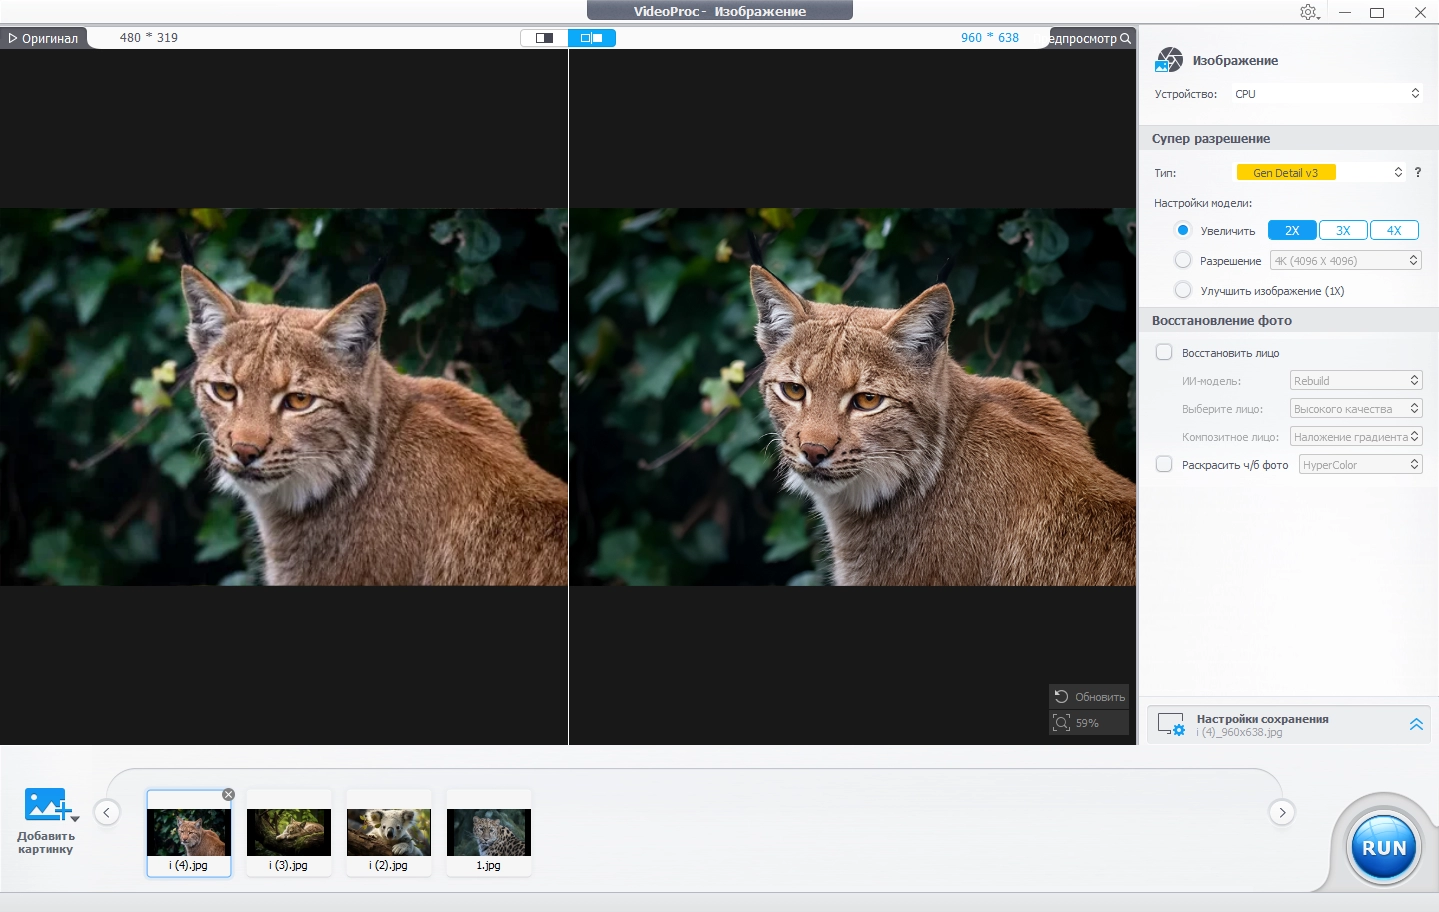Viewport: 1439px width, 912px height.
Task: Open the Устройство CPU dropdown
Action: coord(1327,94)
